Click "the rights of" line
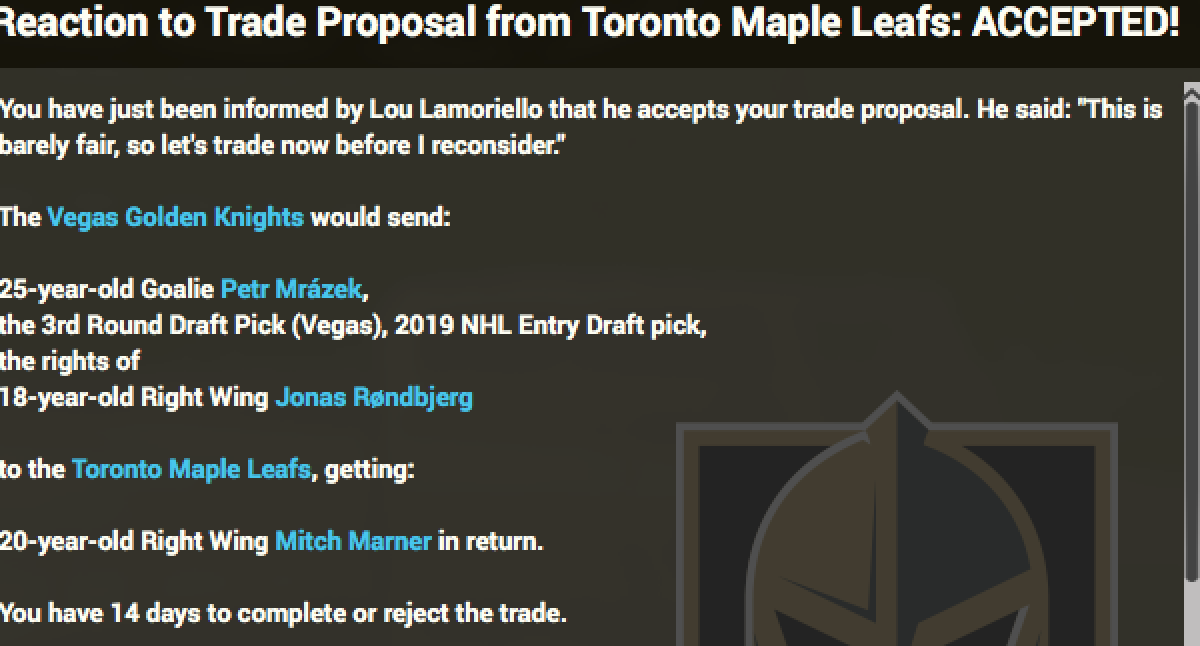The width and height of the screenshot is (1200, 646). 70,361
